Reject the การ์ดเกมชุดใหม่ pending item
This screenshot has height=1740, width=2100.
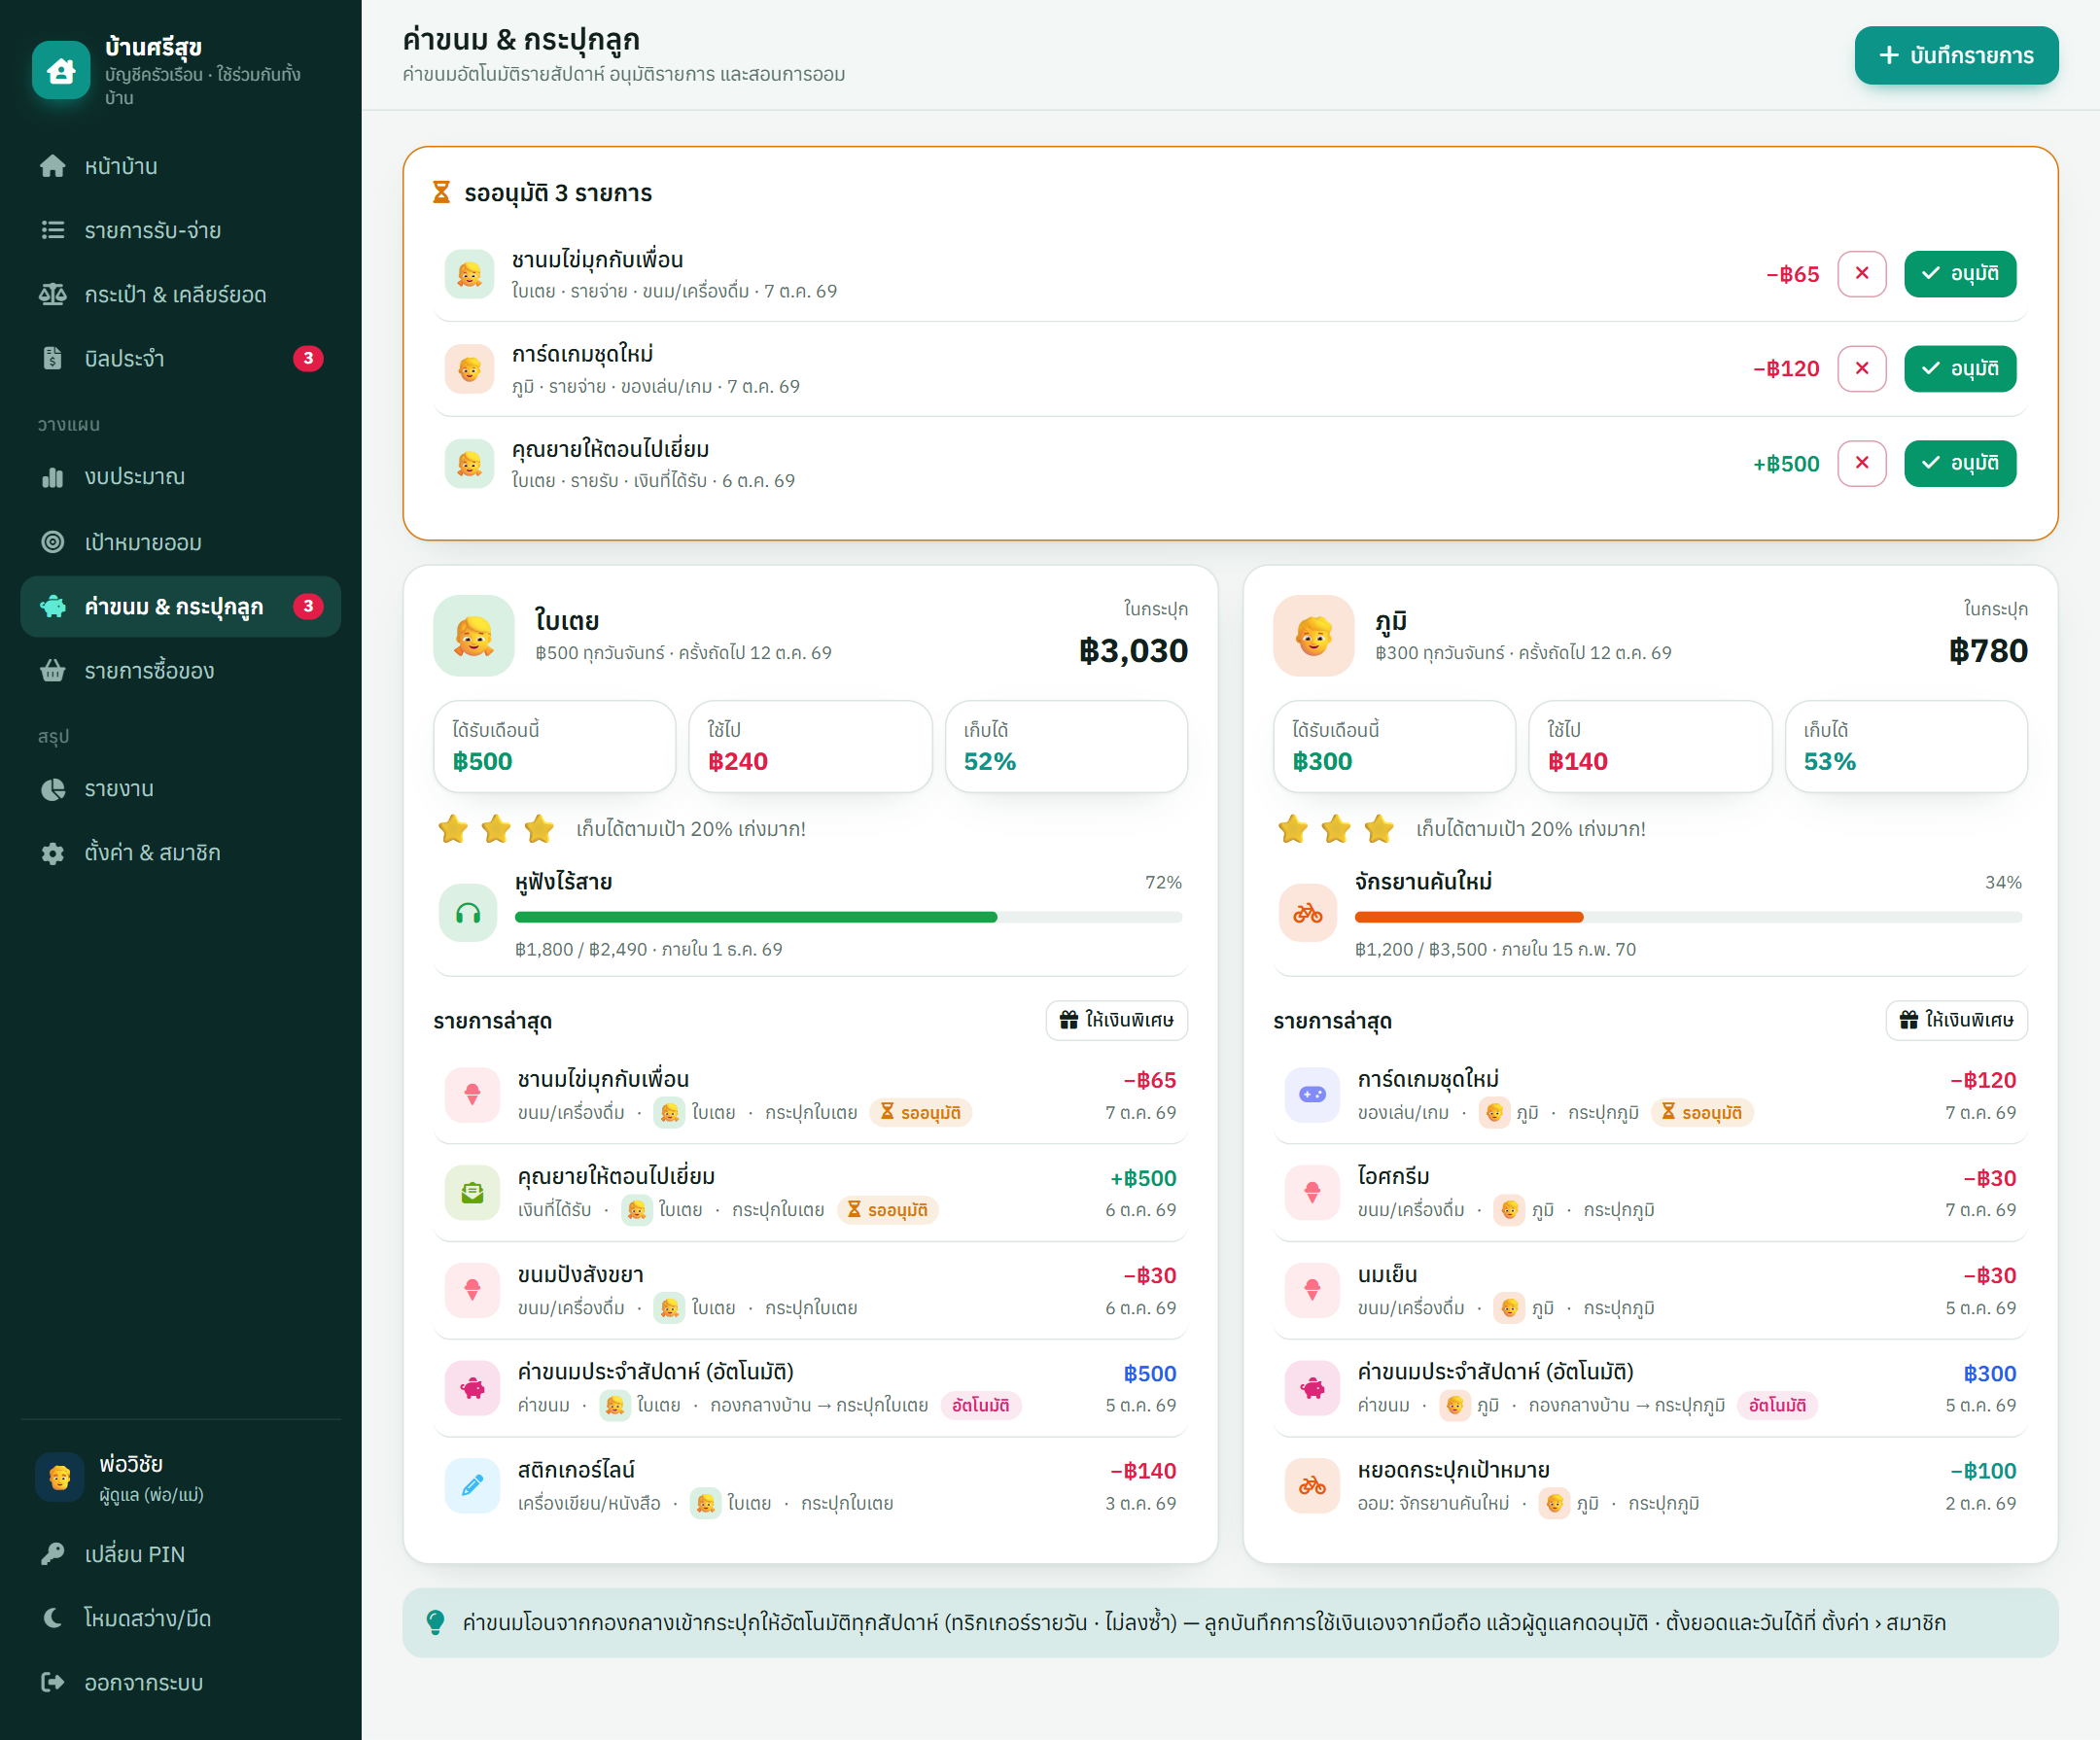[x=1862, y=369]
